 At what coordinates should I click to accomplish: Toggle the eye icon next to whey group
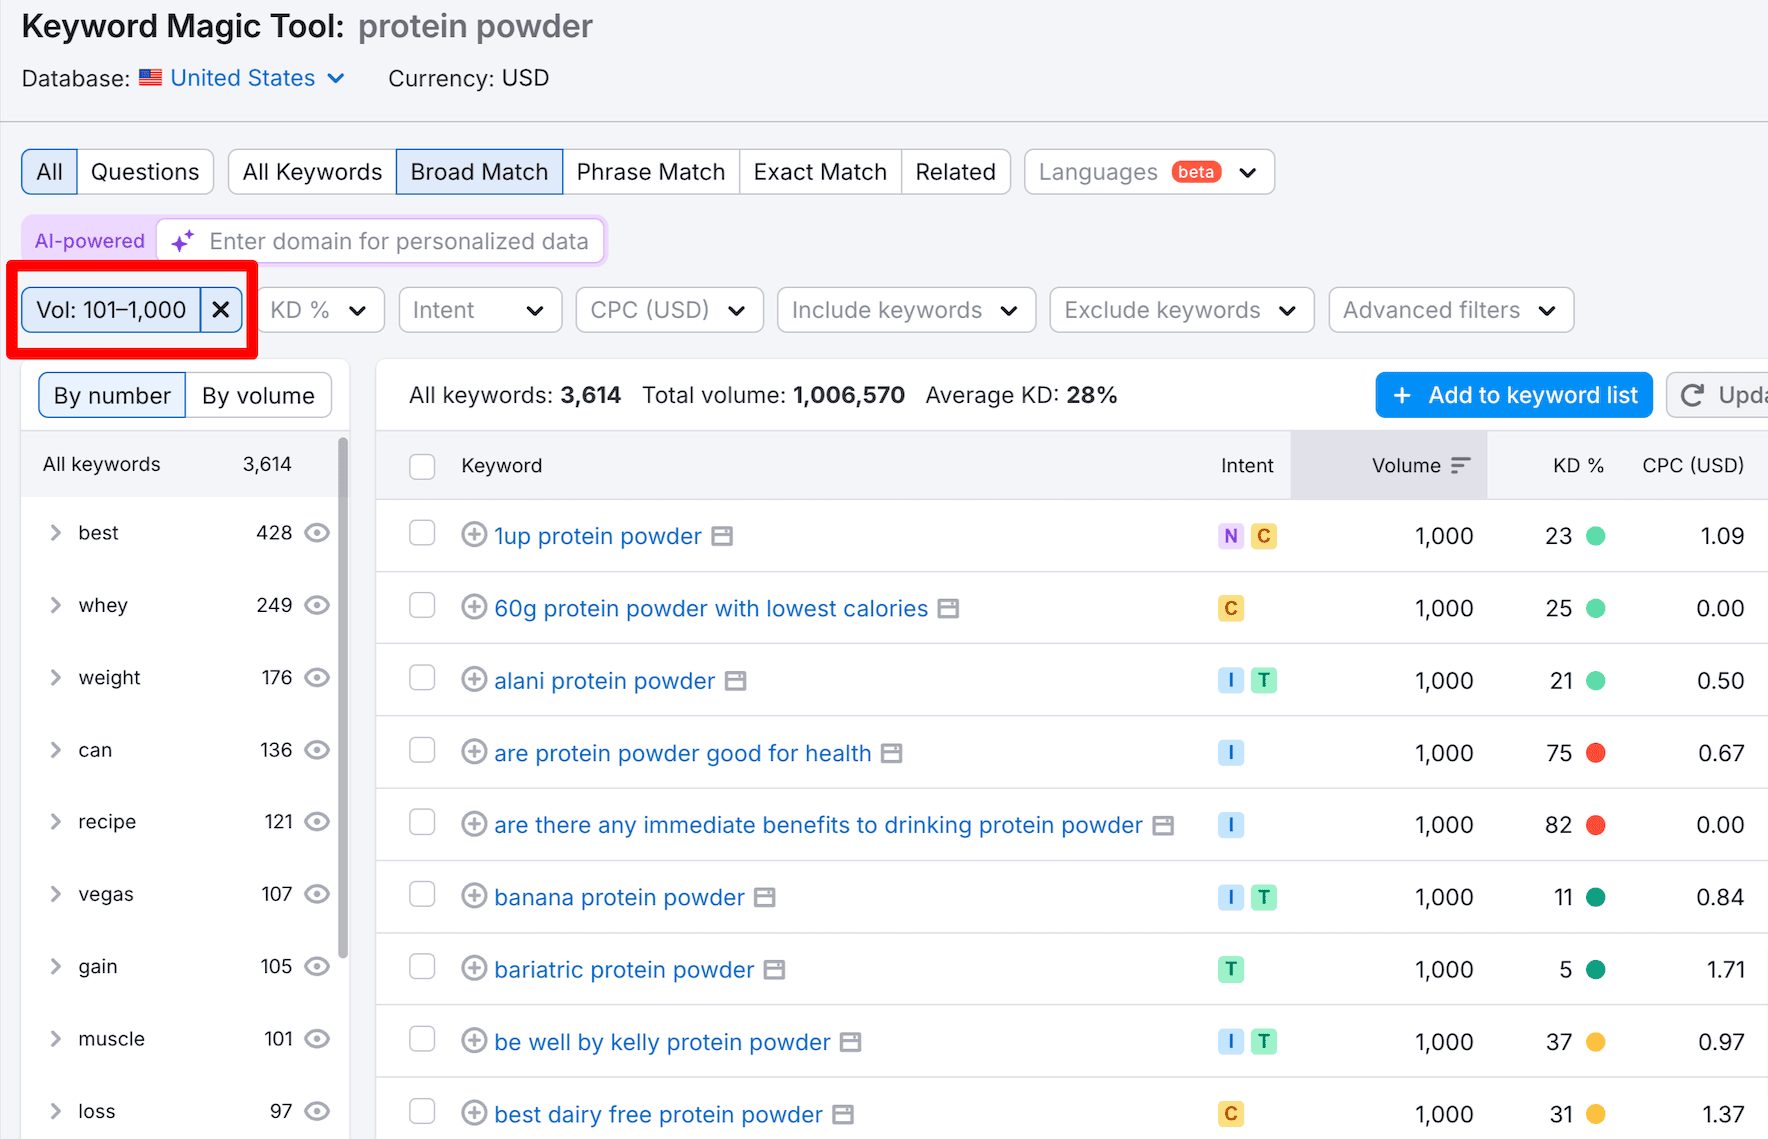point(316,605)
